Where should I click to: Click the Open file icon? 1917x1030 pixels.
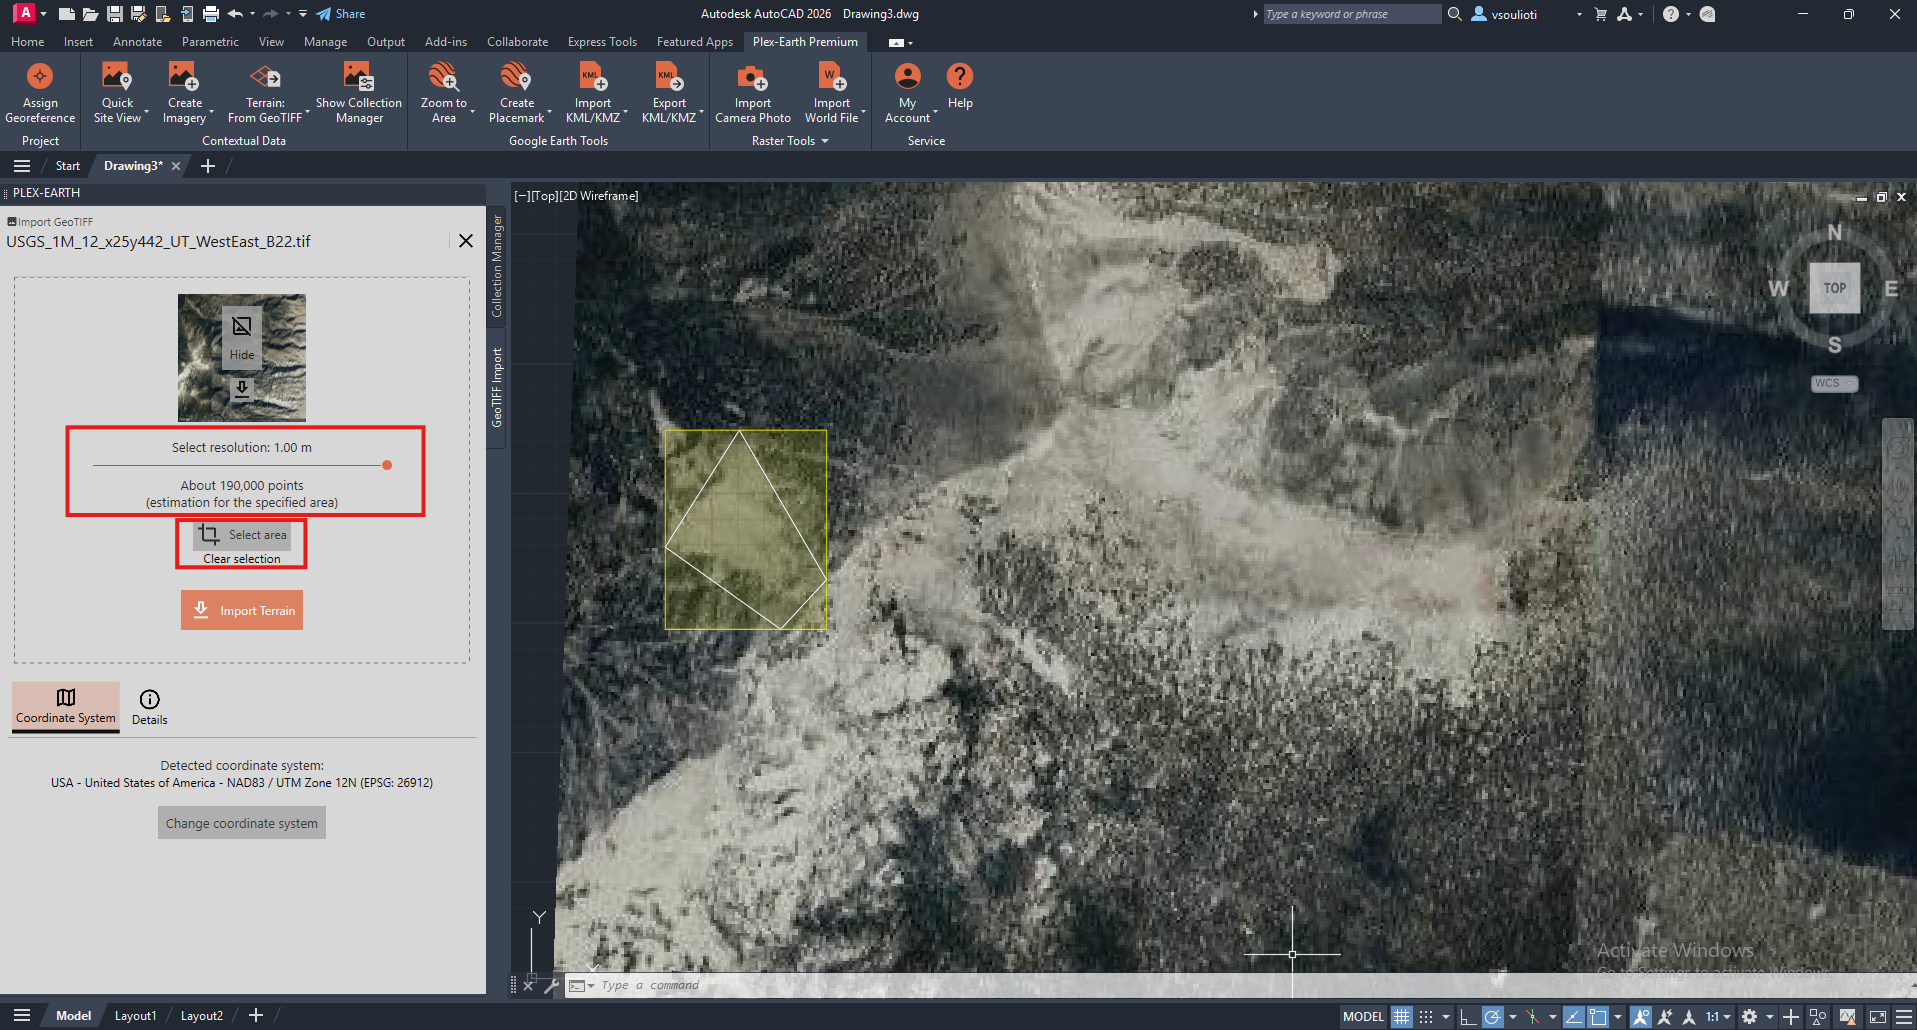click(x=90, y=14)
